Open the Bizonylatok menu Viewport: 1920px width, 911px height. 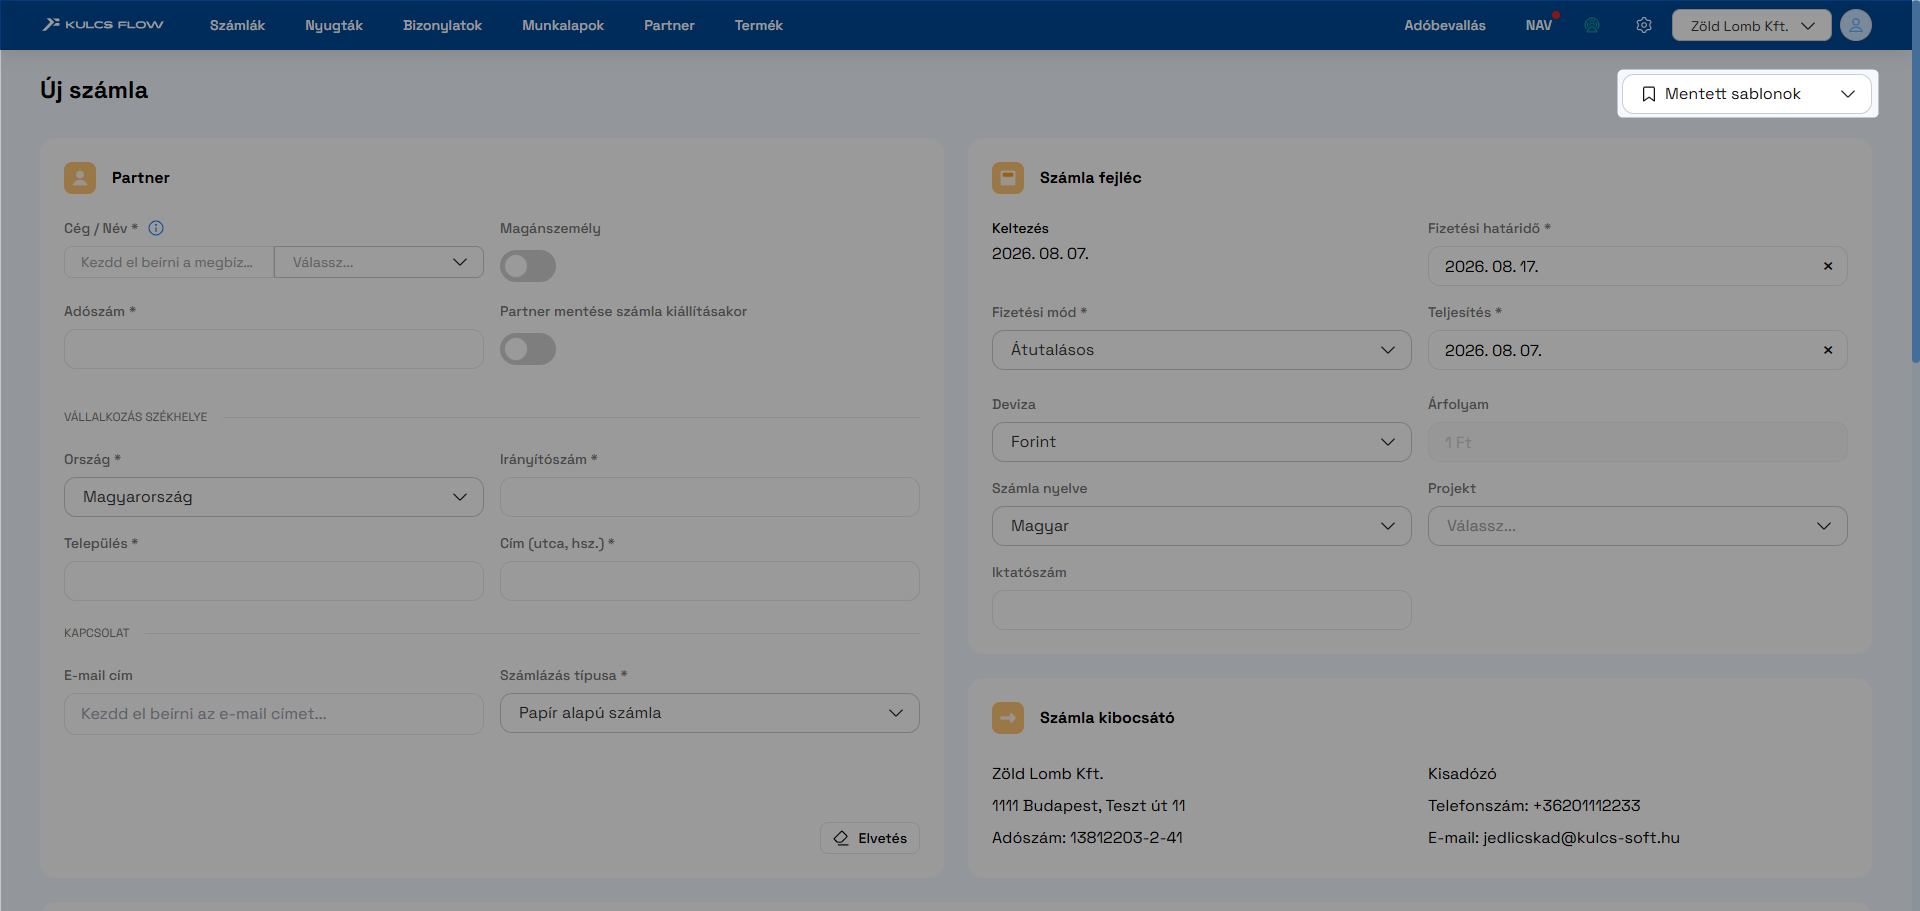(x=442, y=25)
